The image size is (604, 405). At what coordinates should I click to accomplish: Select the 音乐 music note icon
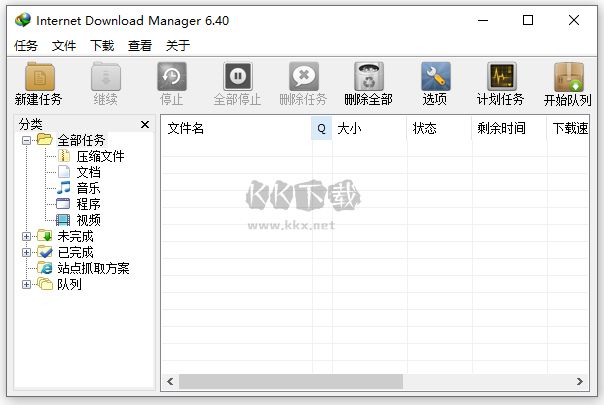[x=64, y=188]
